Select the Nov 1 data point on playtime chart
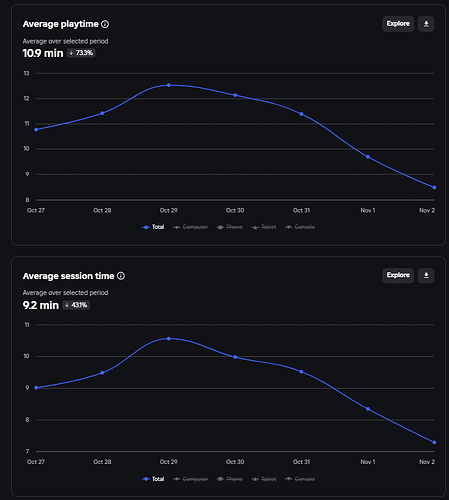The width and height of the screenshot is (449, 500). tap(368, 157)
